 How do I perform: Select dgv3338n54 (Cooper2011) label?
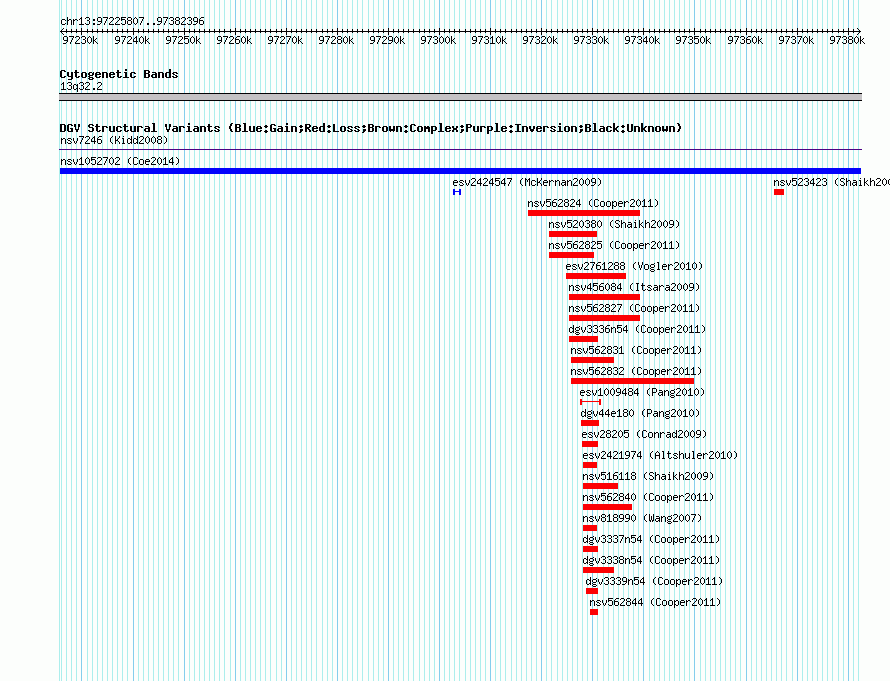point(651,560)
